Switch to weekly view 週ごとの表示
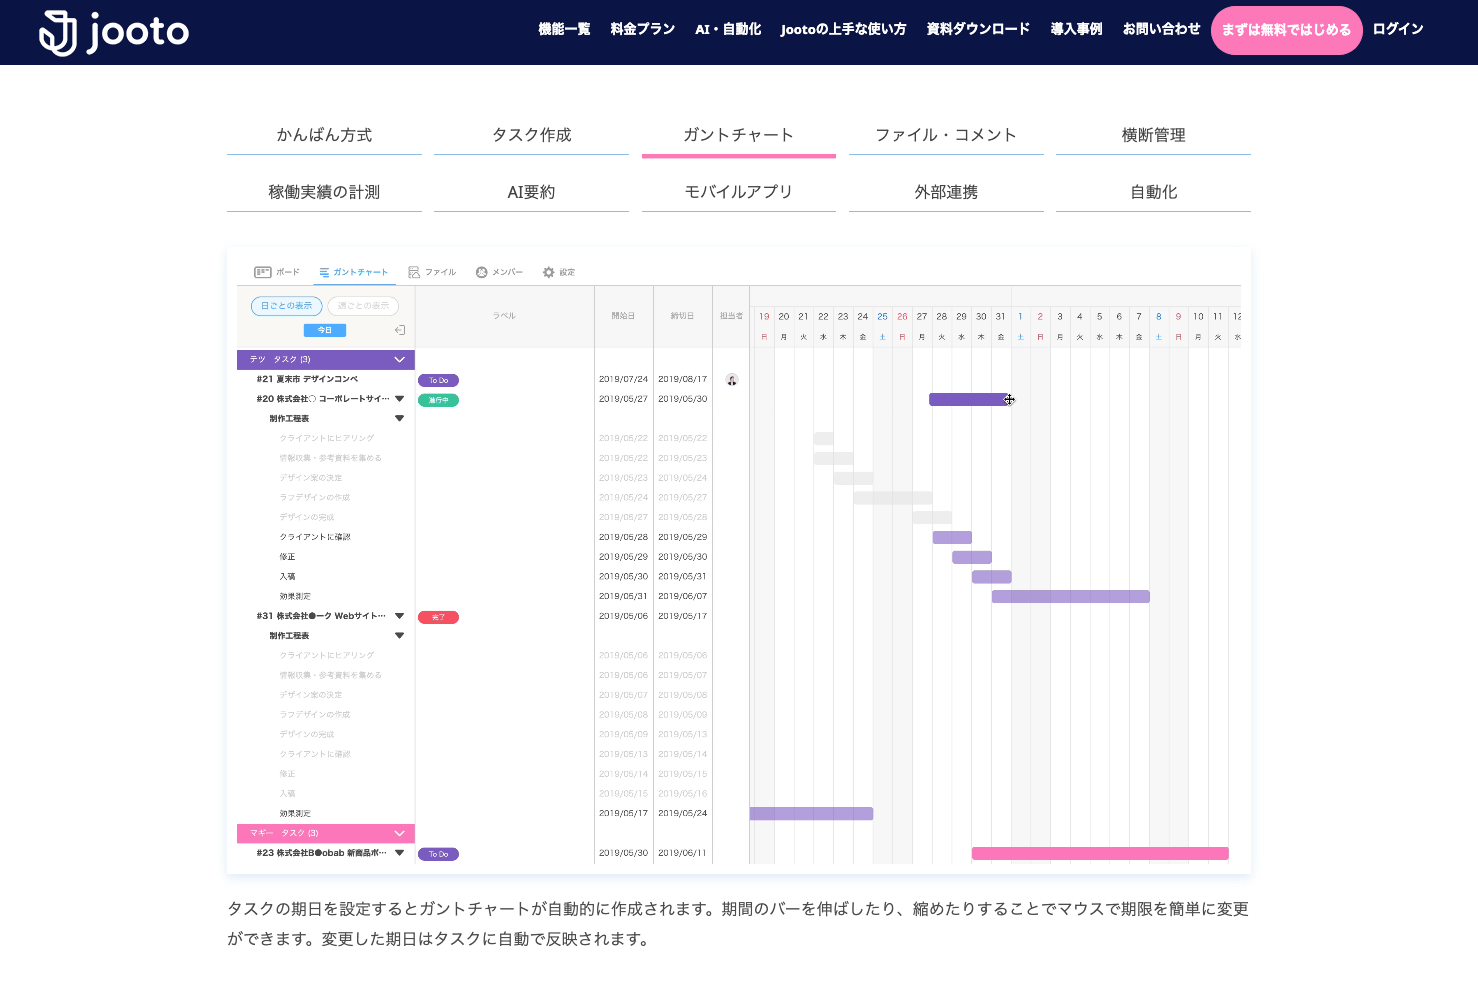This screenshot has height=986, width=1478. click(363, 306)
